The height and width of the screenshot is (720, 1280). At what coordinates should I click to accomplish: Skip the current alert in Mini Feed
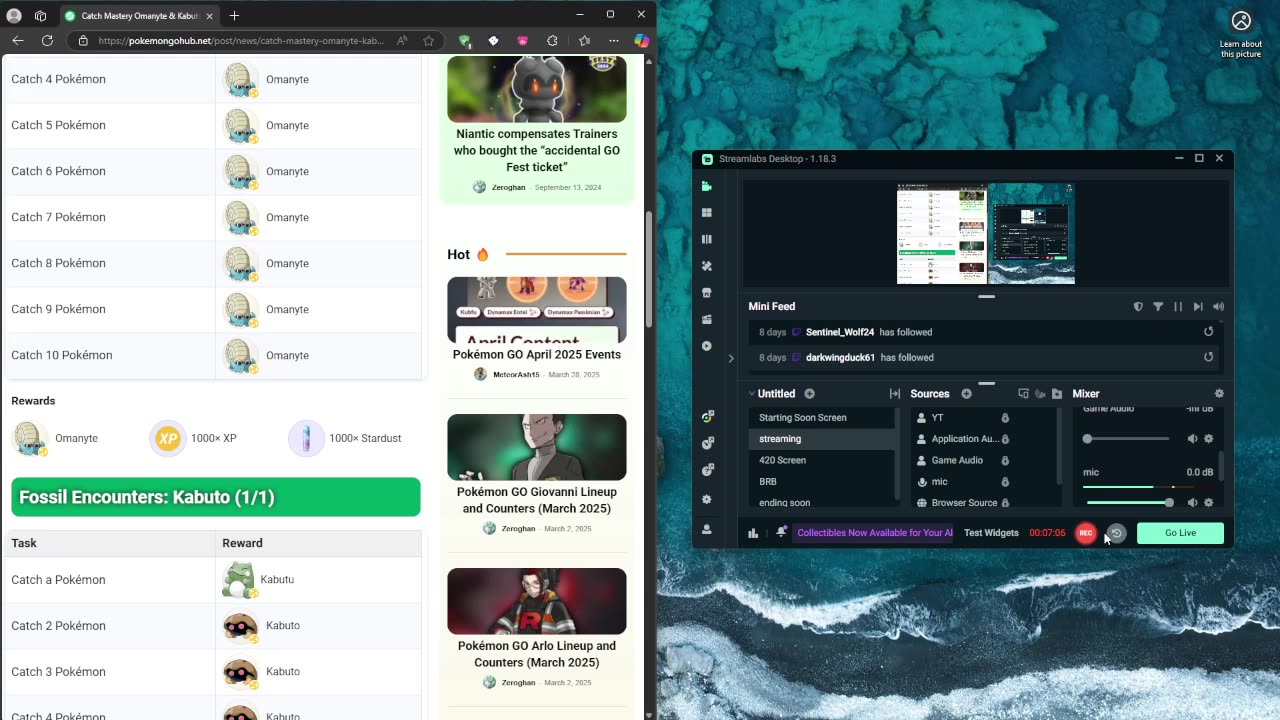1198,307
